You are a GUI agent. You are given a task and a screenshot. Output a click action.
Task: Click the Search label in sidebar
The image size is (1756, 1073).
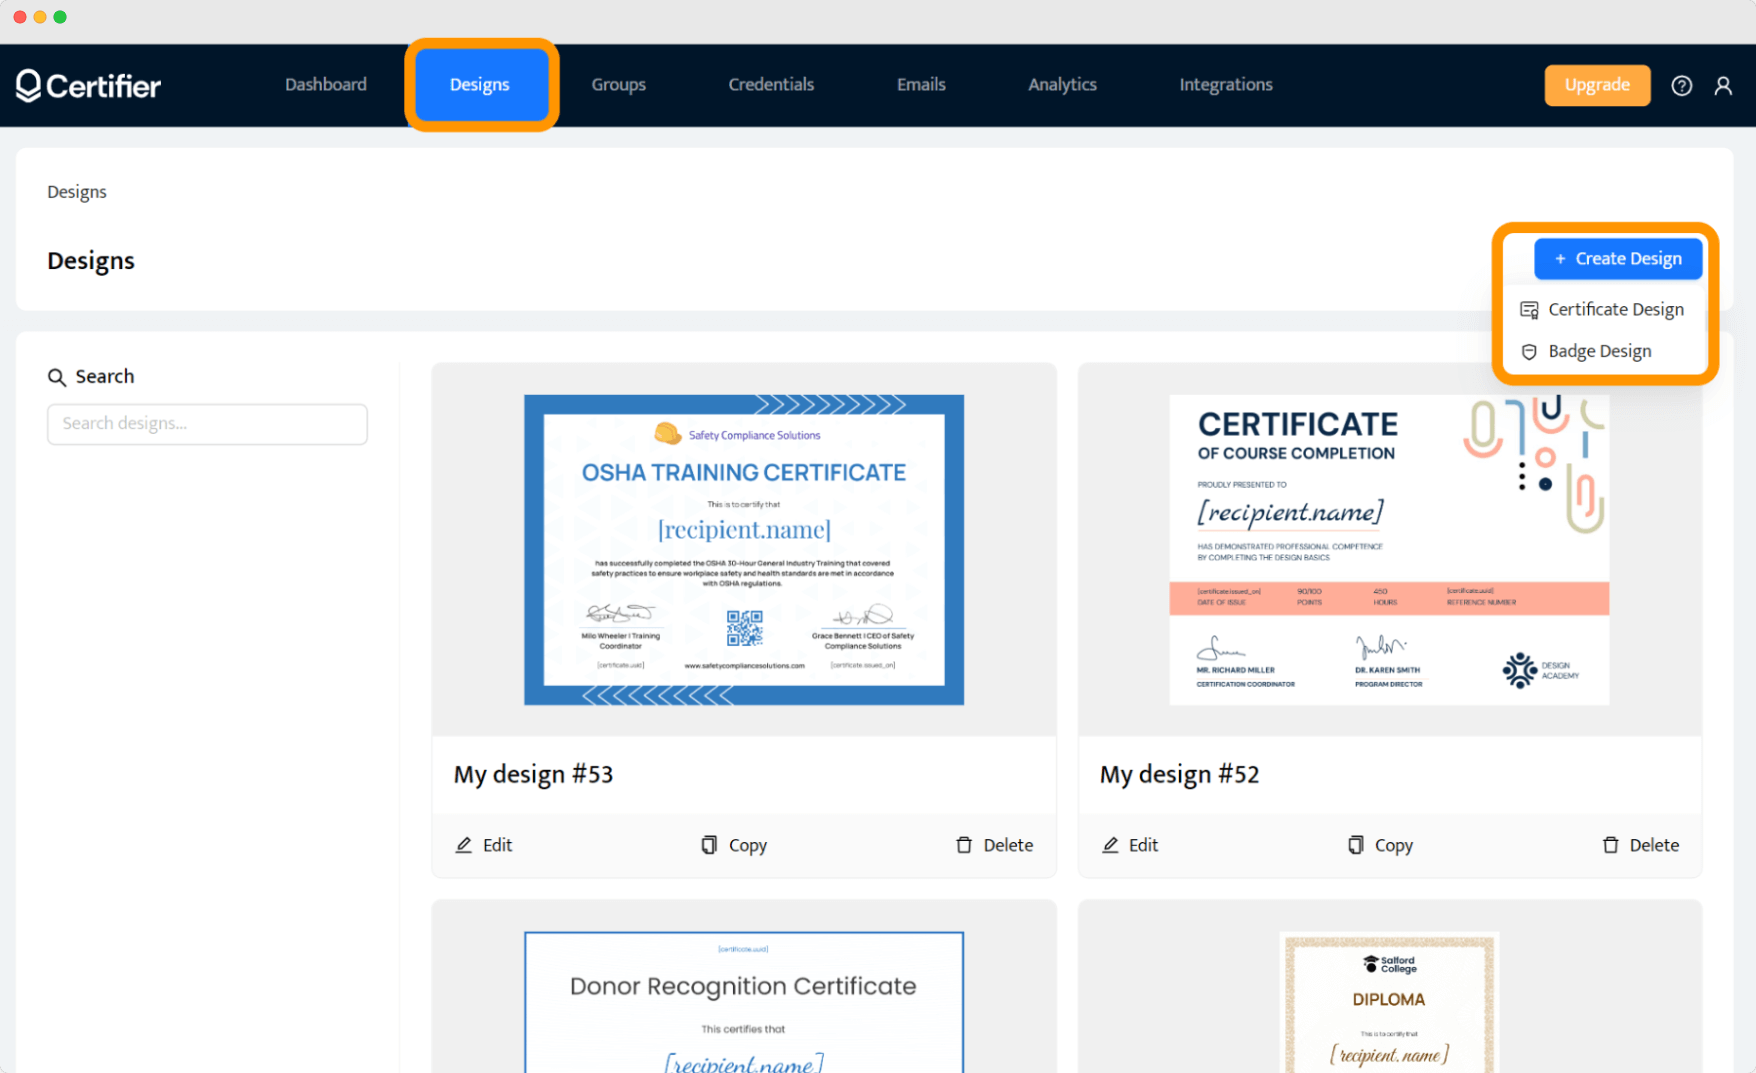pos(105,377)
